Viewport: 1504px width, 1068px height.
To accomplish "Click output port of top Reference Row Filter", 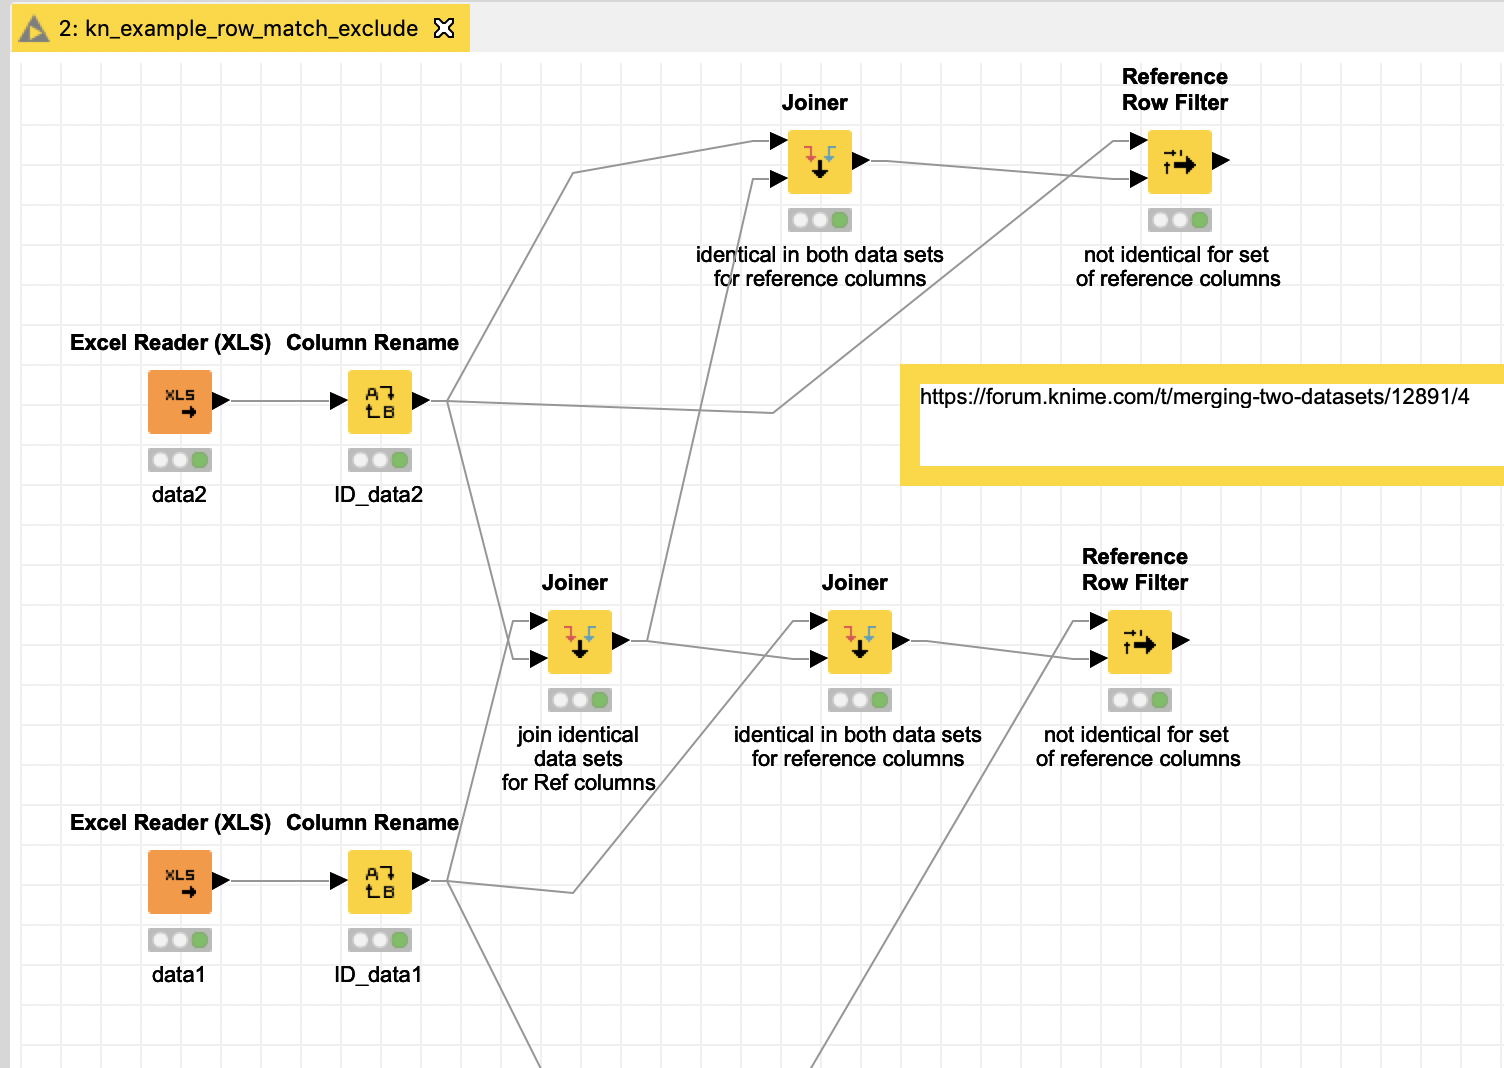I will point(1221,160).
